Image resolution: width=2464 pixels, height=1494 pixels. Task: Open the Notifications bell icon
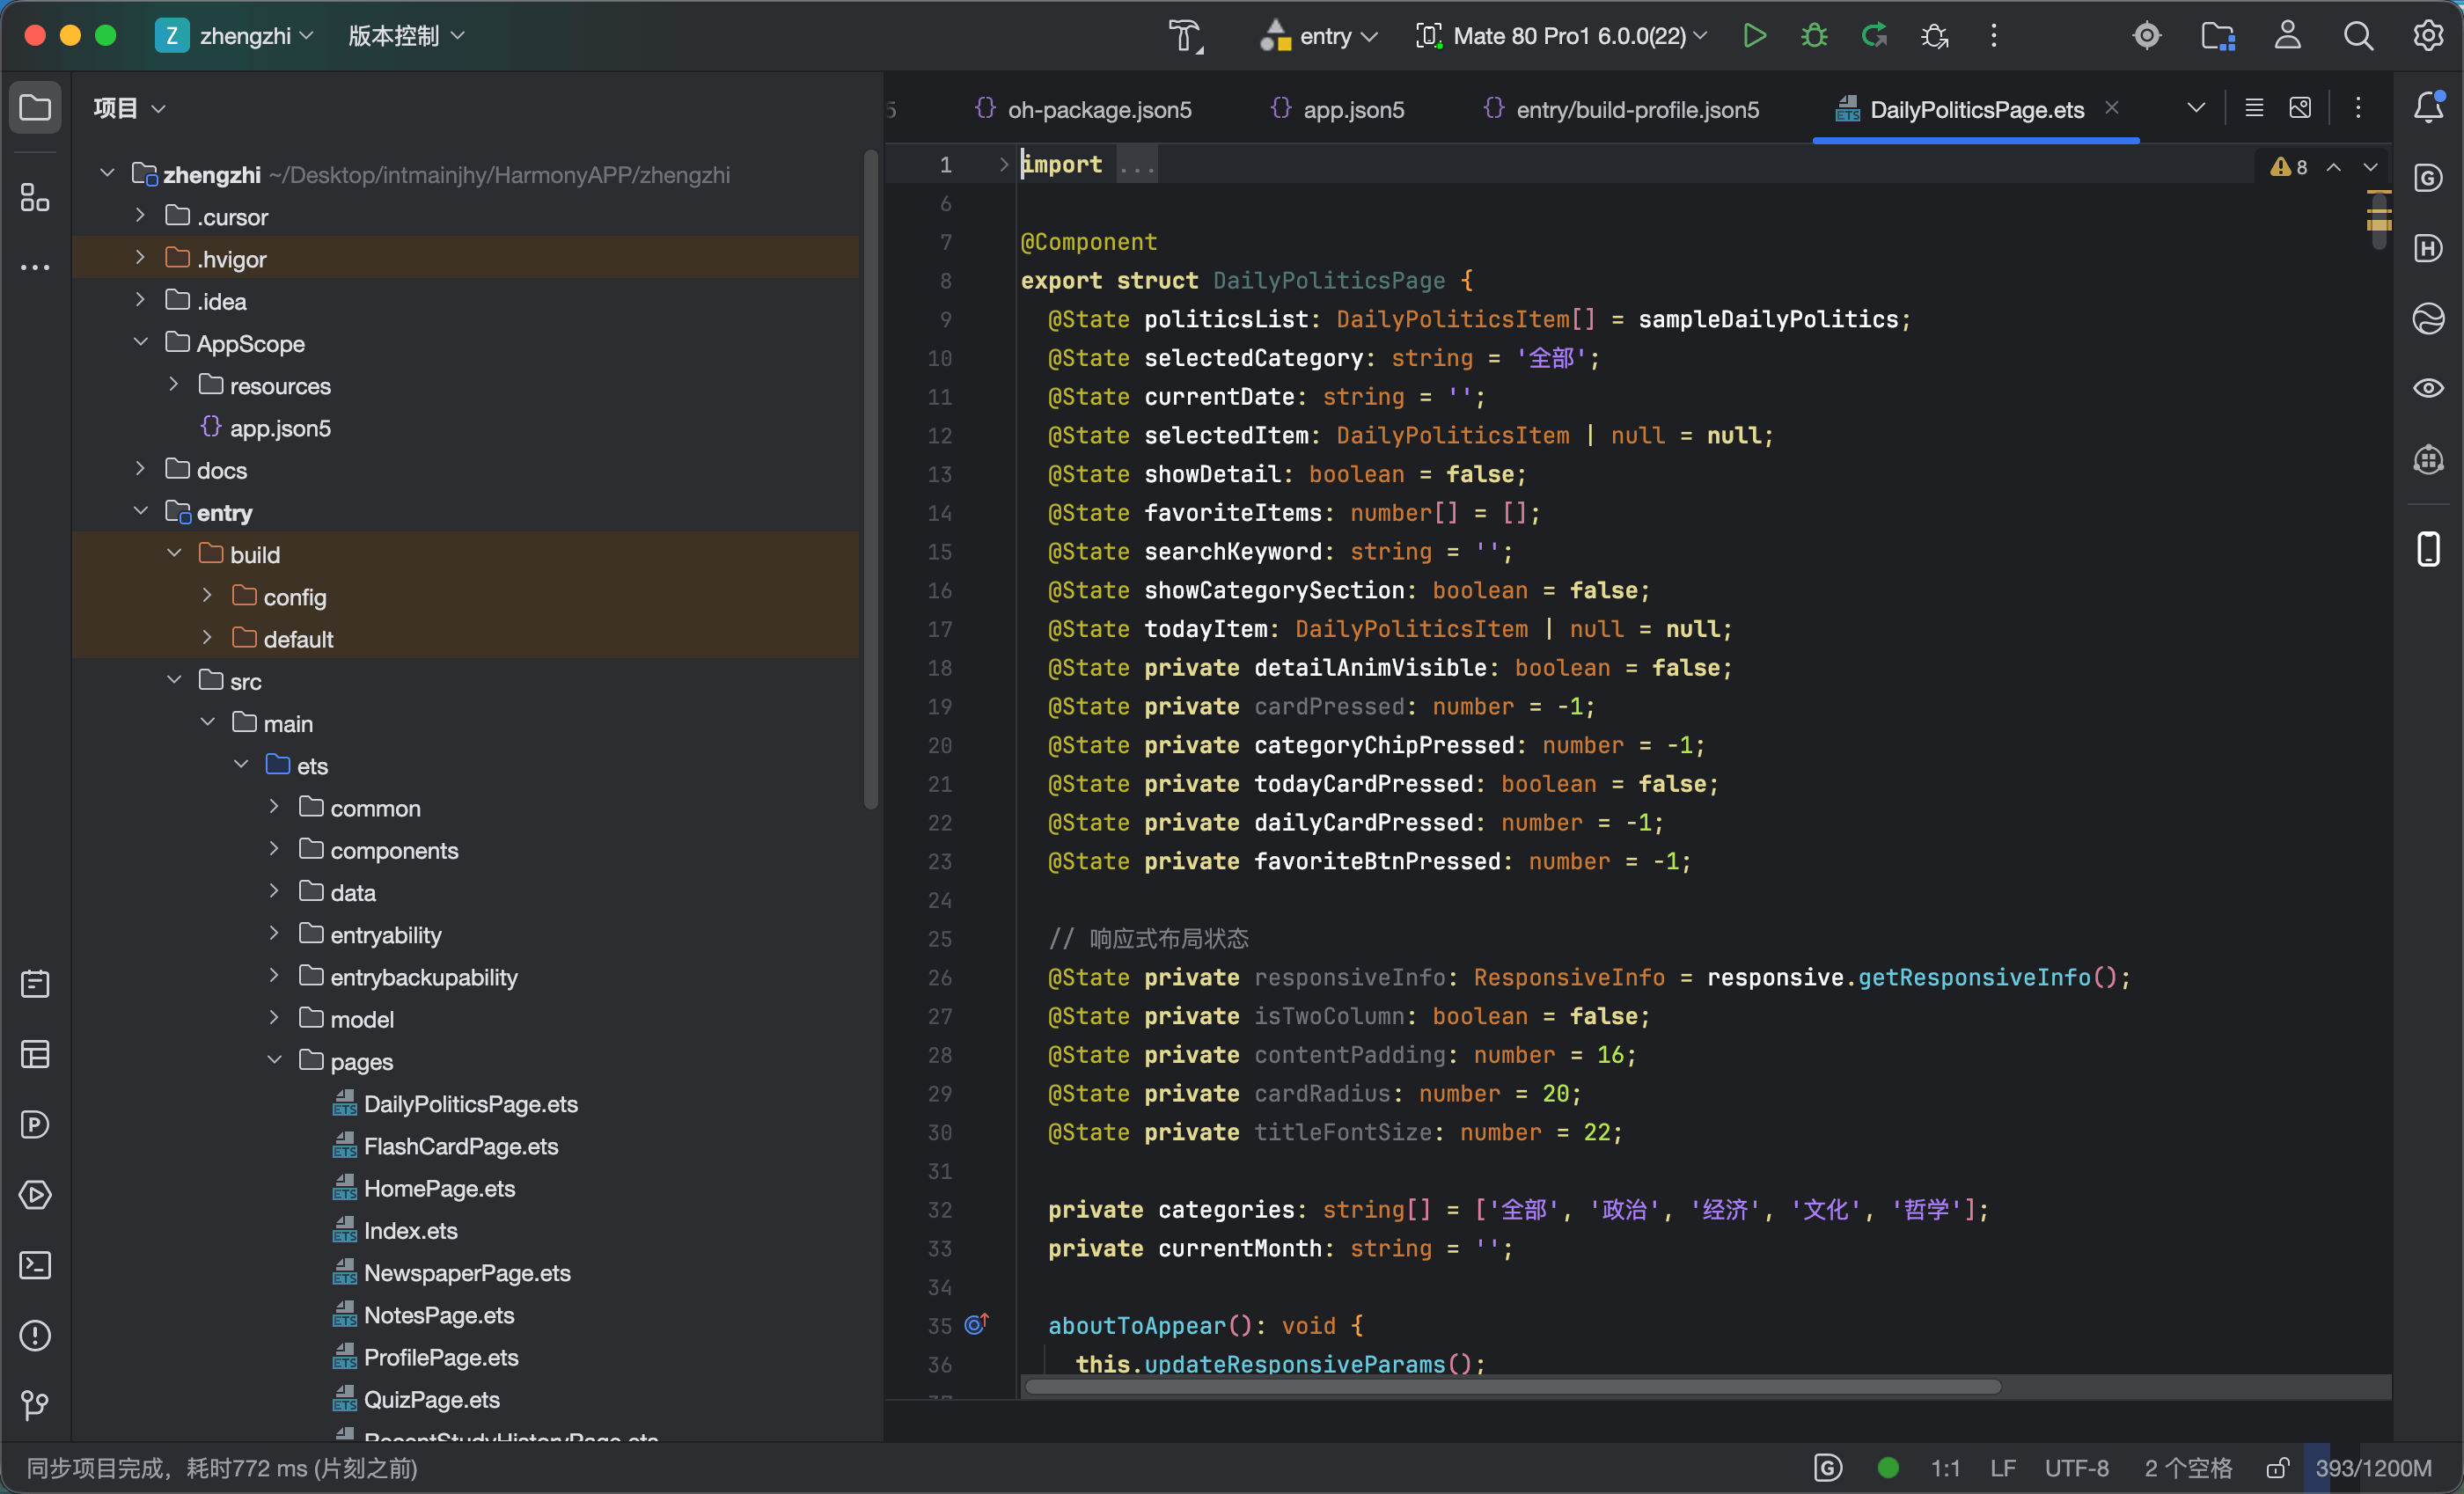2428,107
